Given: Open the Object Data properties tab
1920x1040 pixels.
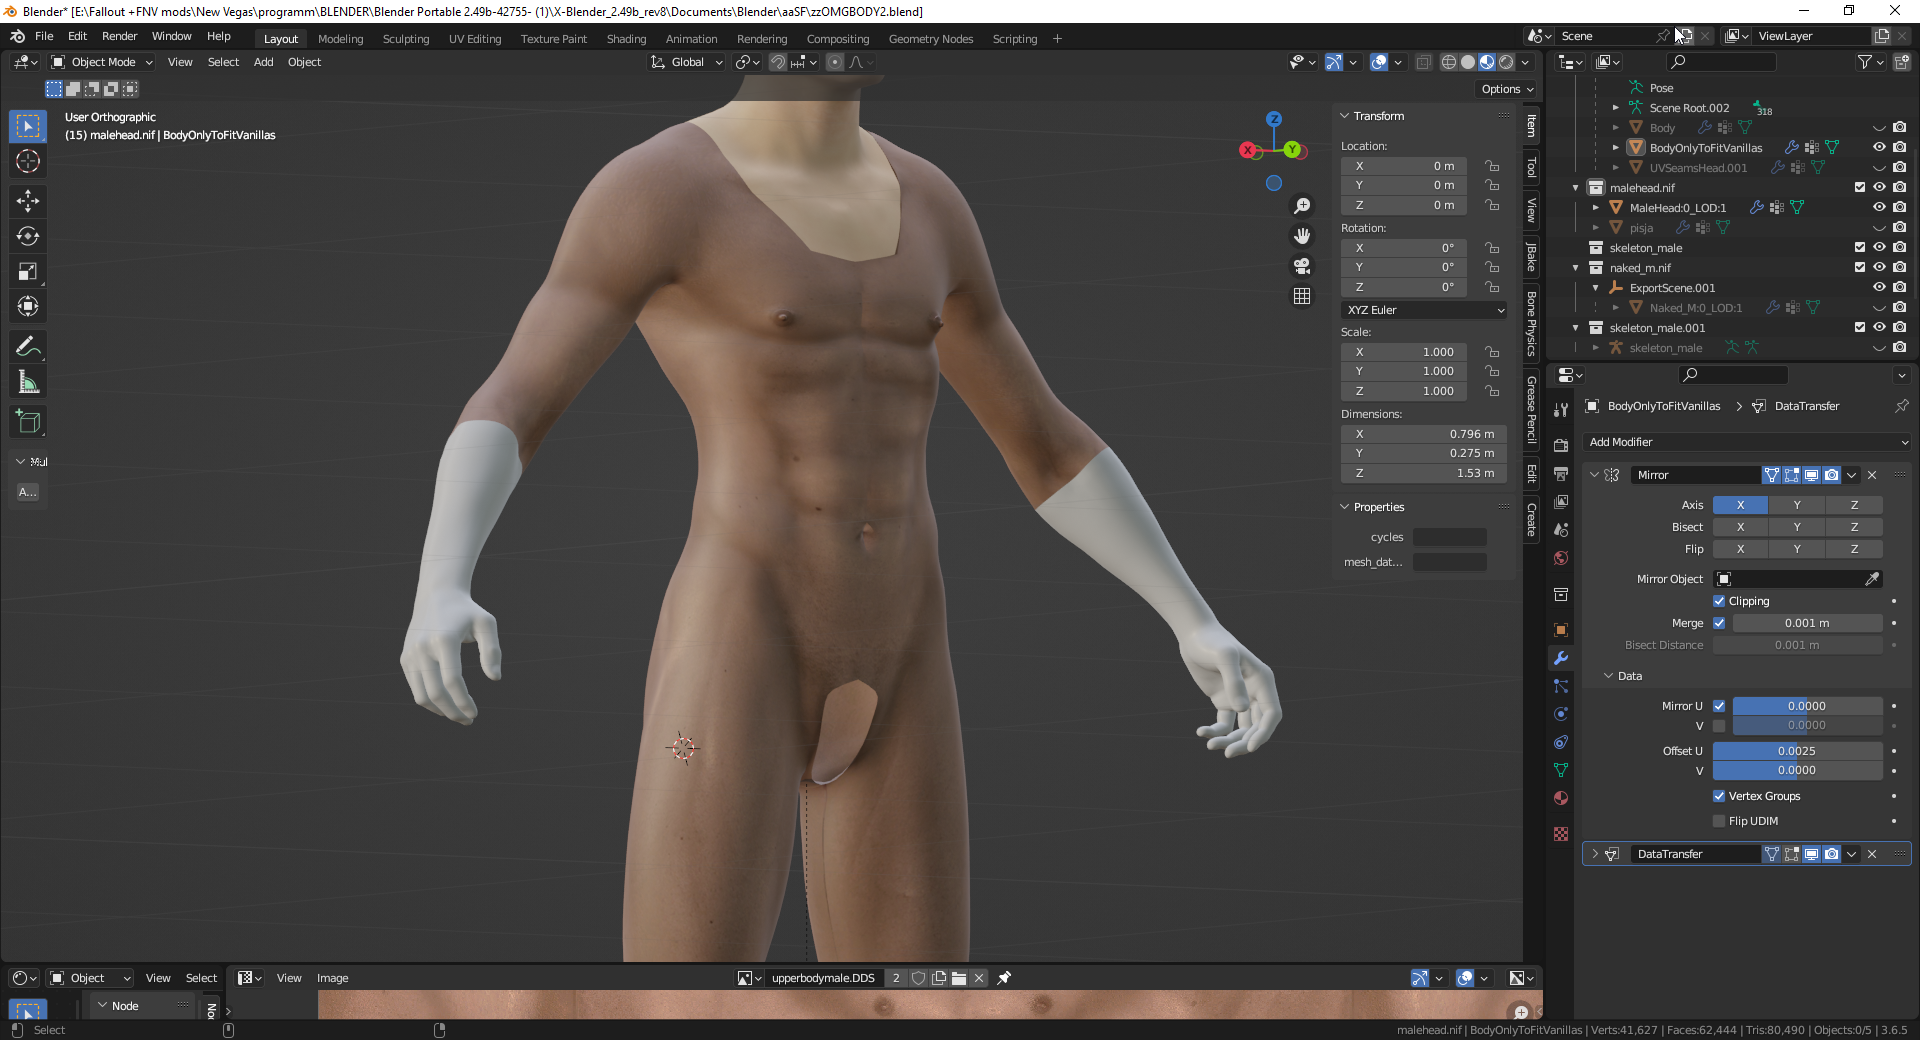Looking at the screenshot, I should 1561,770.
